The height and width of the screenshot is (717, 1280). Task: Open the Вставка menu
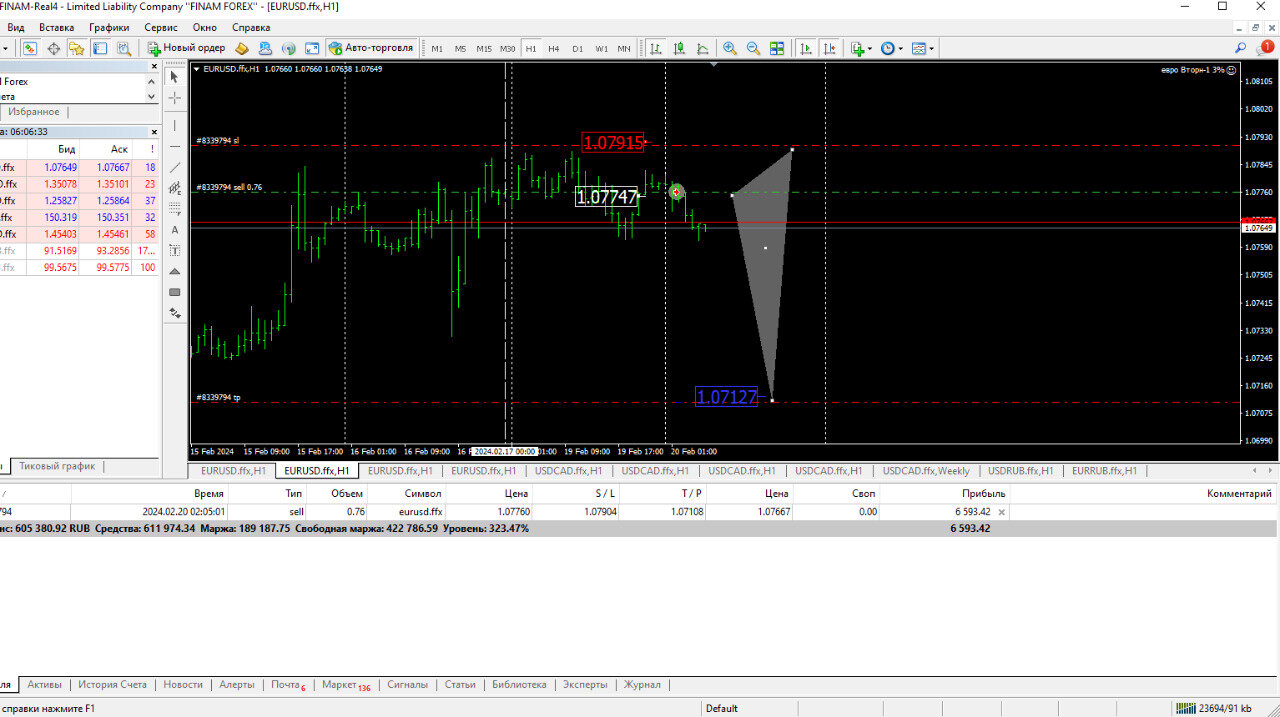pos(57,27)
